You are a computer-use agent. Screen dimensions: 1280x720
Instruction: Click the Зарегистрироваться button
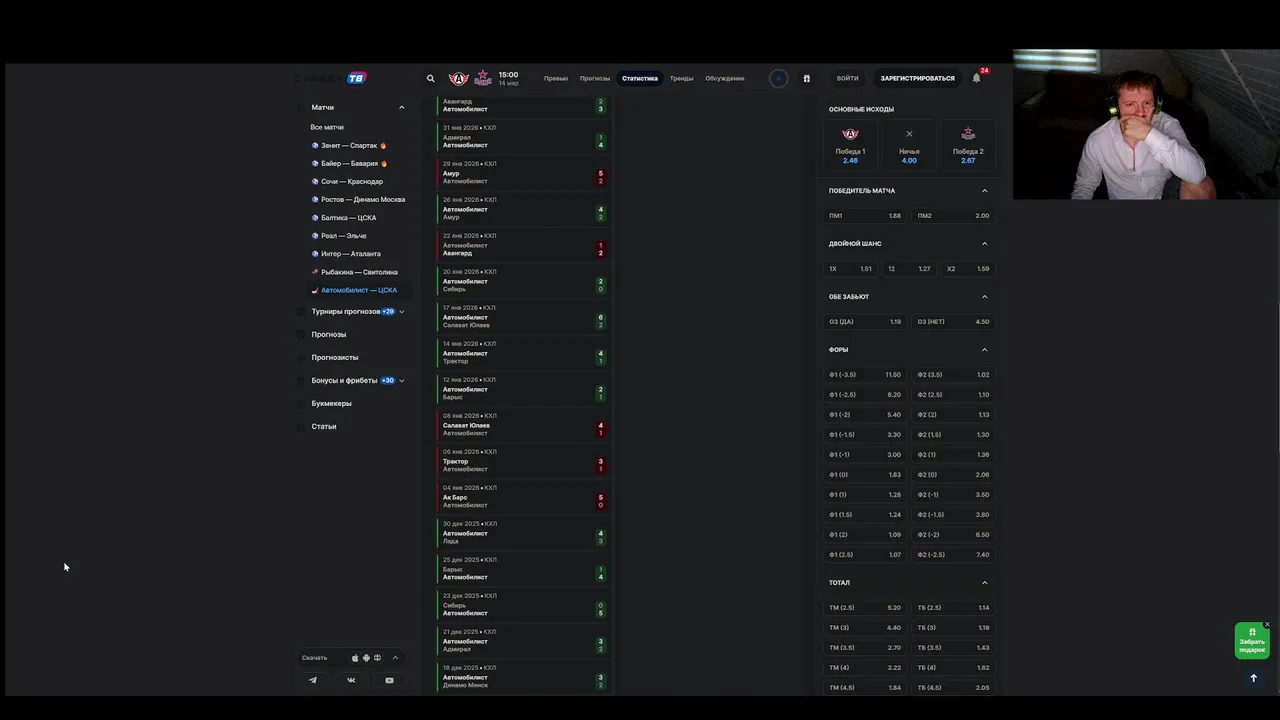pos(917,78)
